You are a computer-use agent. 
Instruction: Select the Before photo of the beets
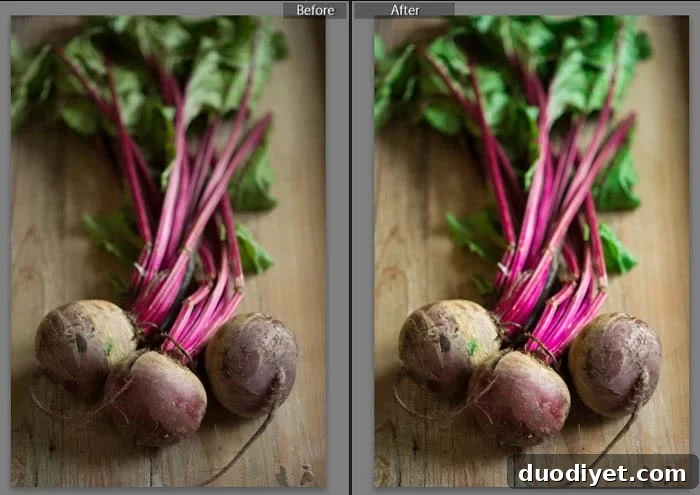pyautogui.click(x=168, y=252)
